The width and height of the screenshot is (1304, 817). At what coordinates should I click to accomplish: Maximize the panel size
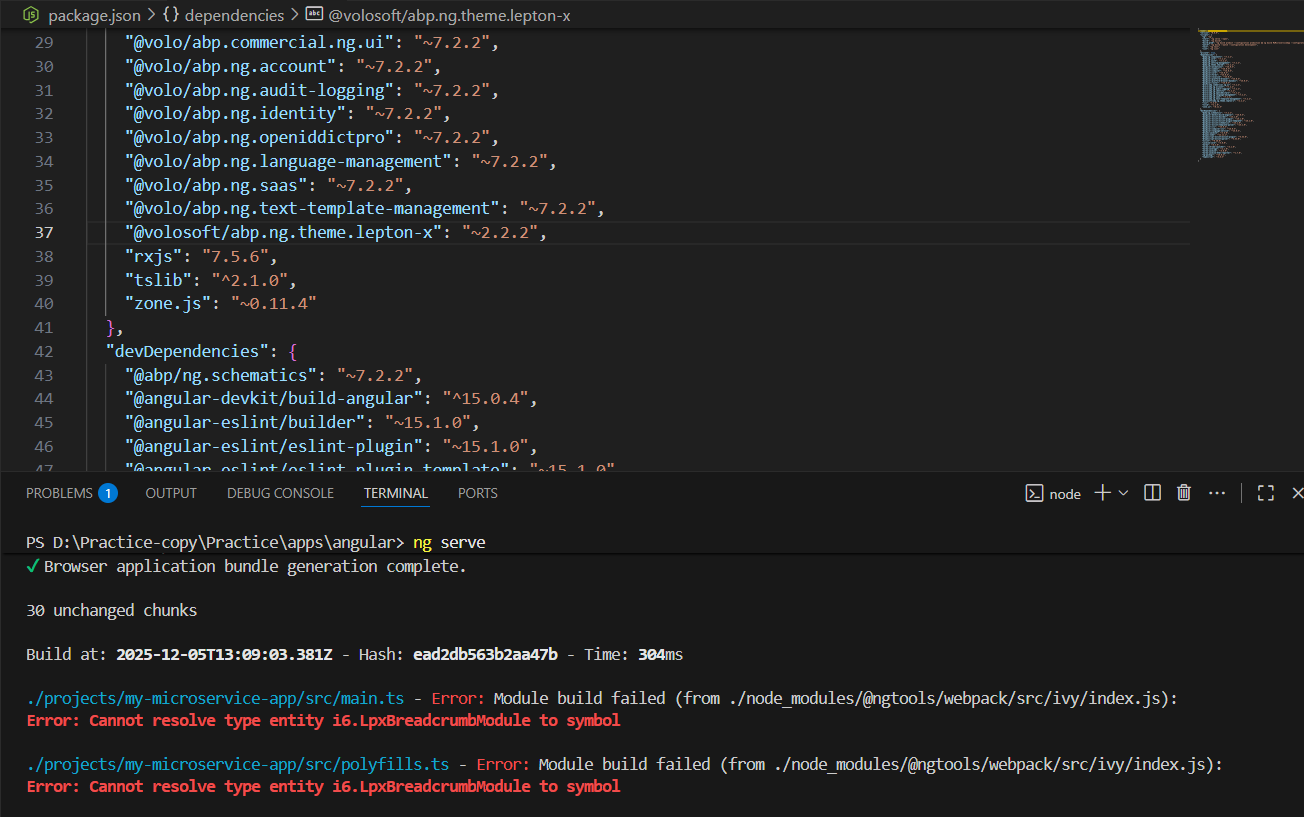[1265, 493]
